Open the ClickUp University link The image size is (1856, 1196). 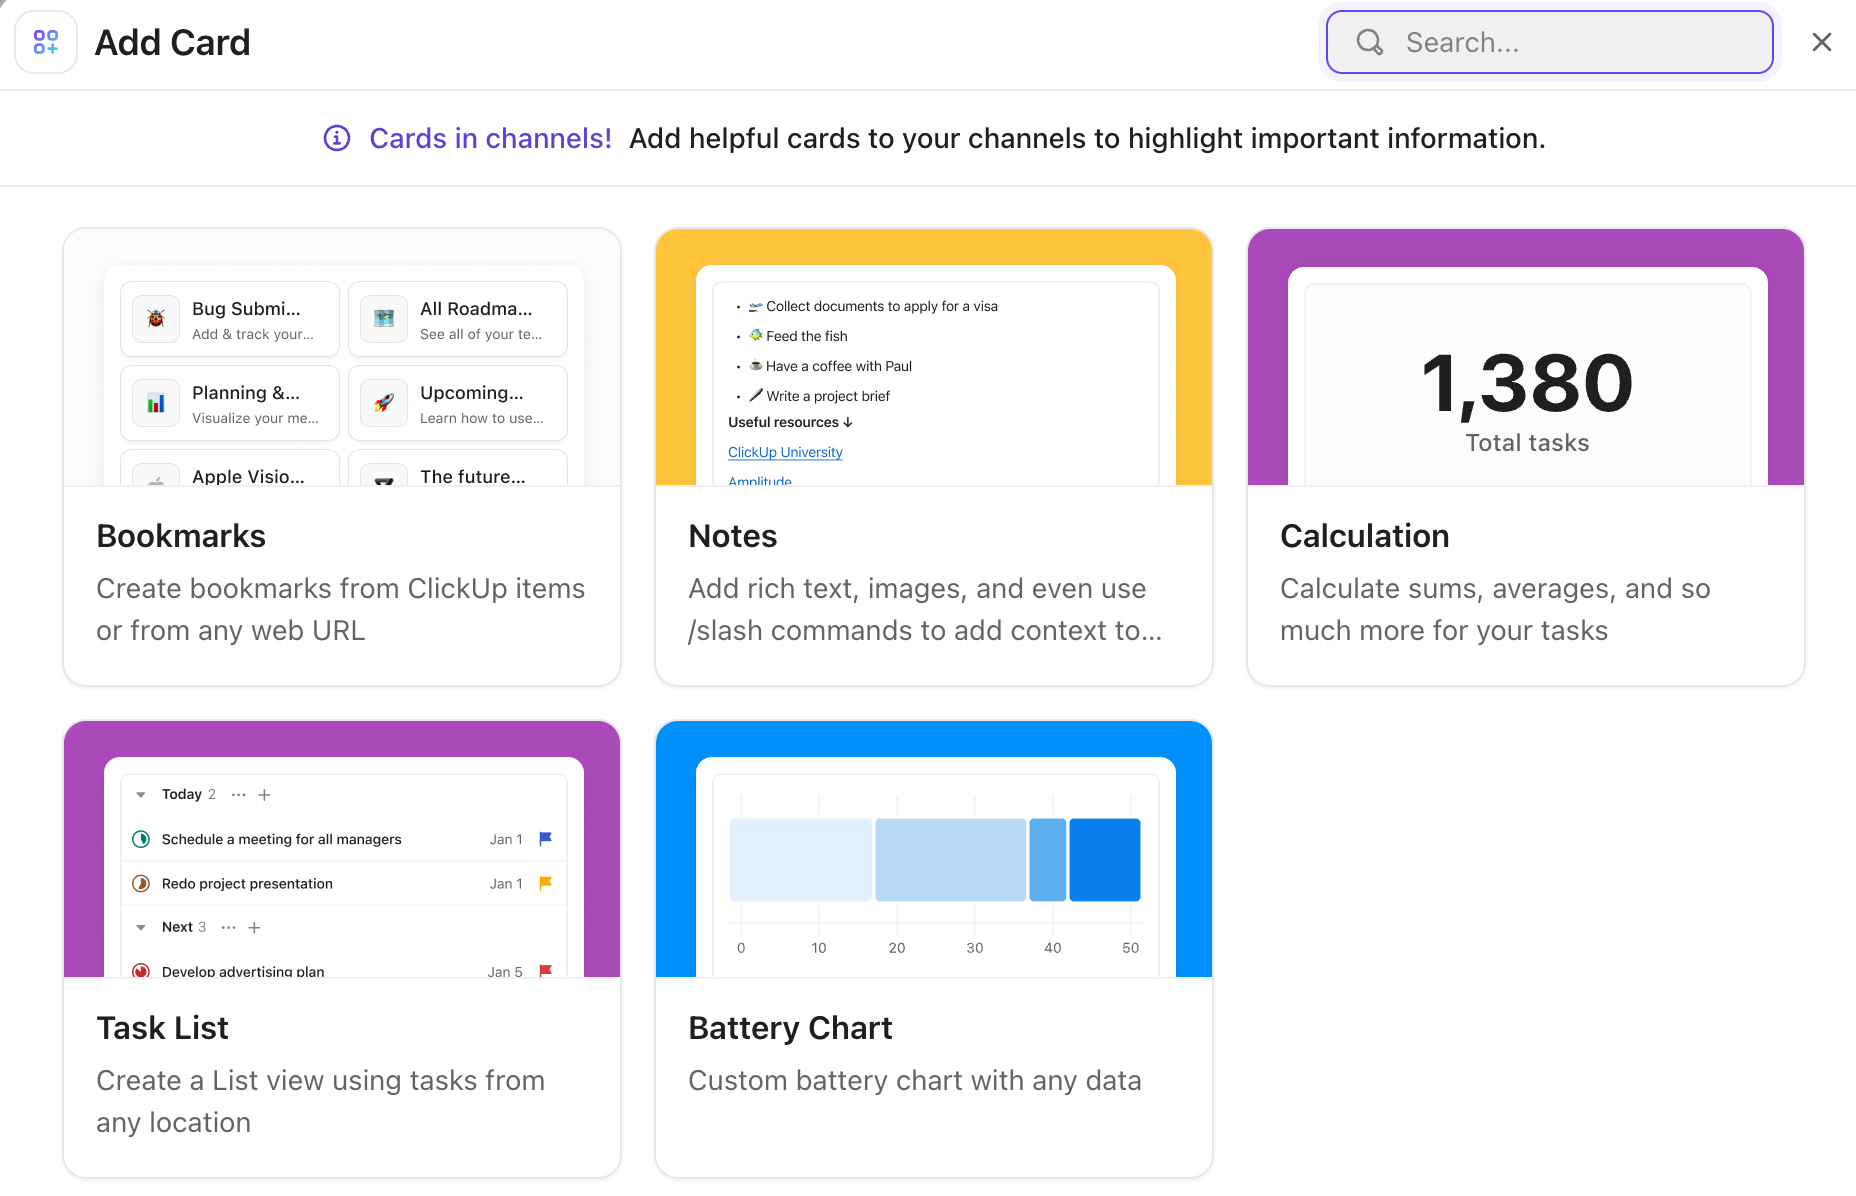click(784, 452)
